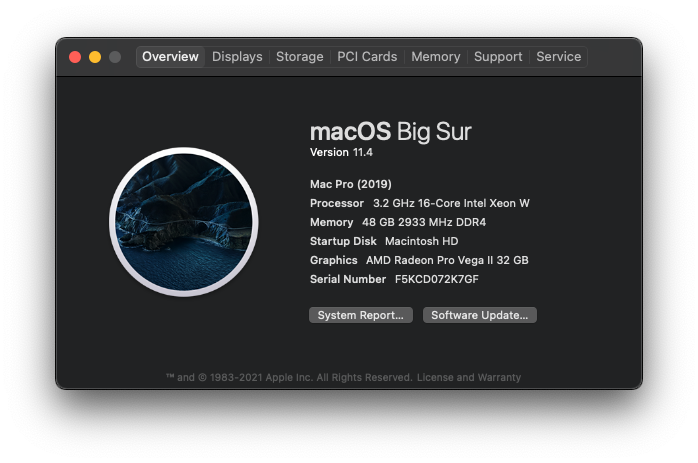The image size is (698, 463).
Task: Click the Serial Number label
Action: pos(348,279)
